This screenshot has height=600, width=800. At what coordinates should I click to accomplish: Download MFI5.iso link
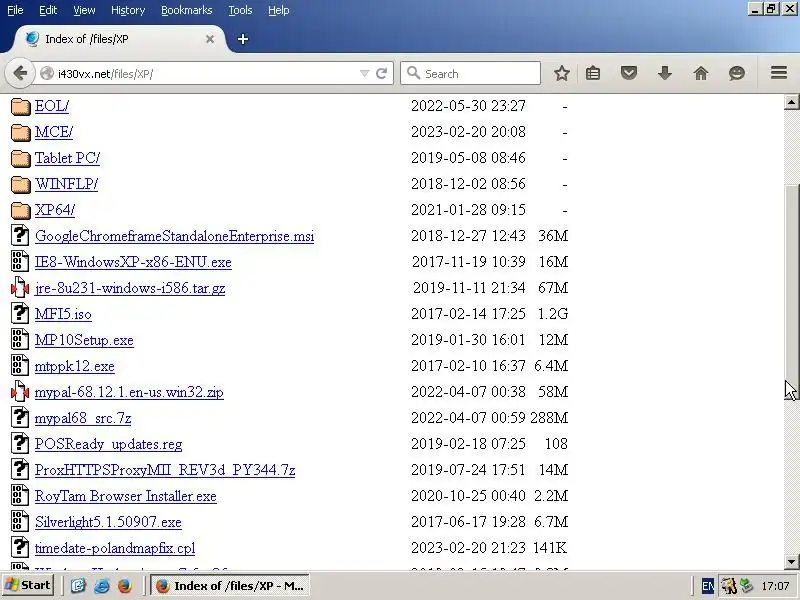click(63, 314)
